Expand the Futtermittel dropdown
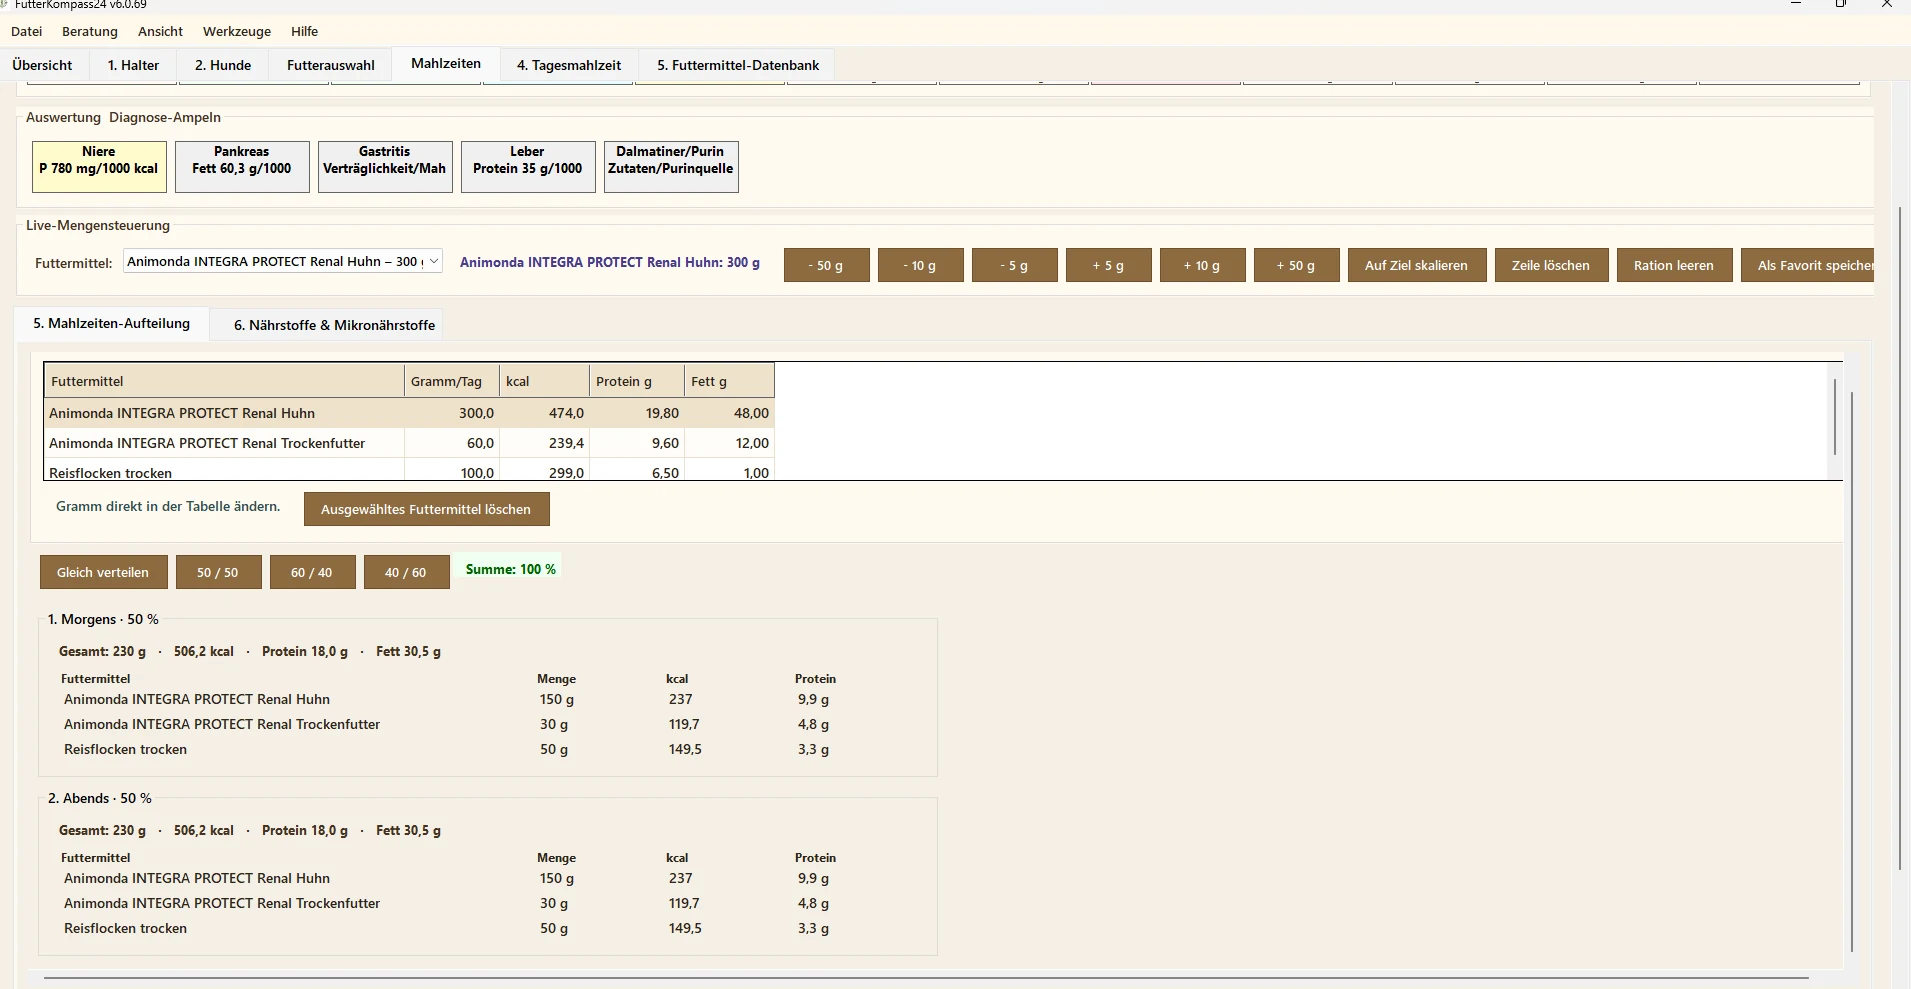The width and height of the screenshot is (1911, 989). (x=283, y=262)
